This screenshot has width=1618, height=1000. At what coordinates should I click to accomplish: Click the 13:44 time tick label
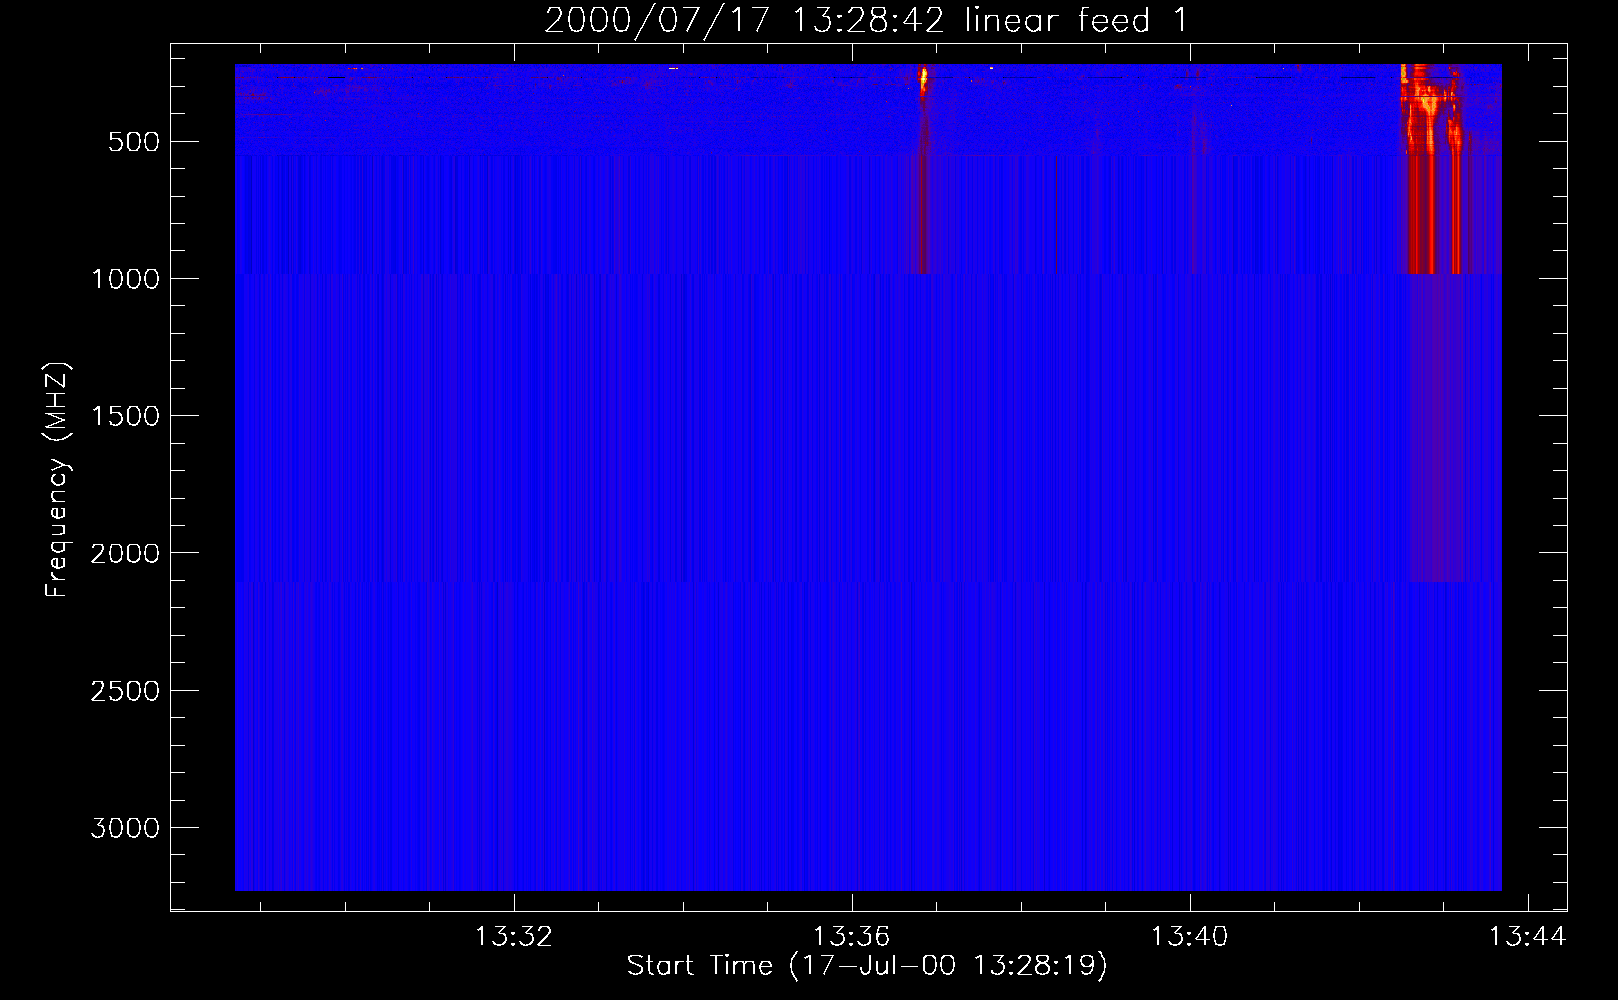pyautogui.click(x=1527, y=936)
